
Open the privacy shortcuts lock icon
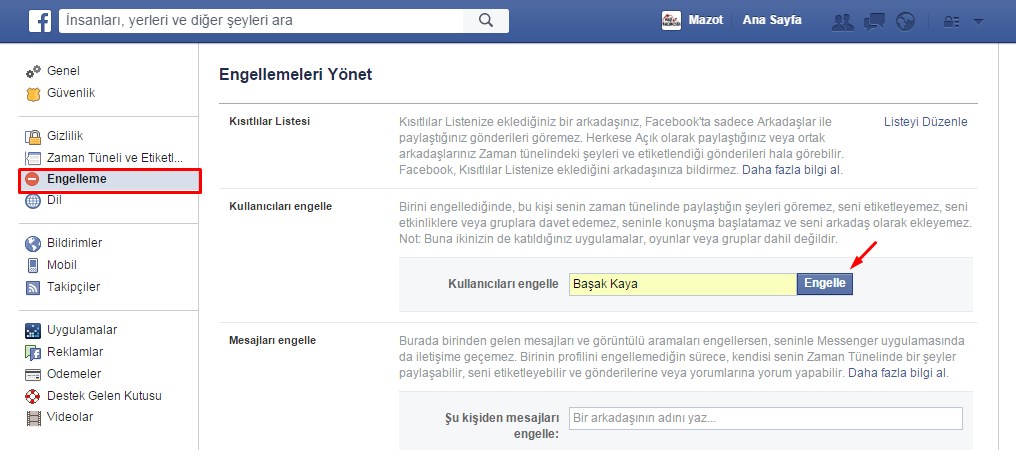pyautogui.click(x=949, y=21)
